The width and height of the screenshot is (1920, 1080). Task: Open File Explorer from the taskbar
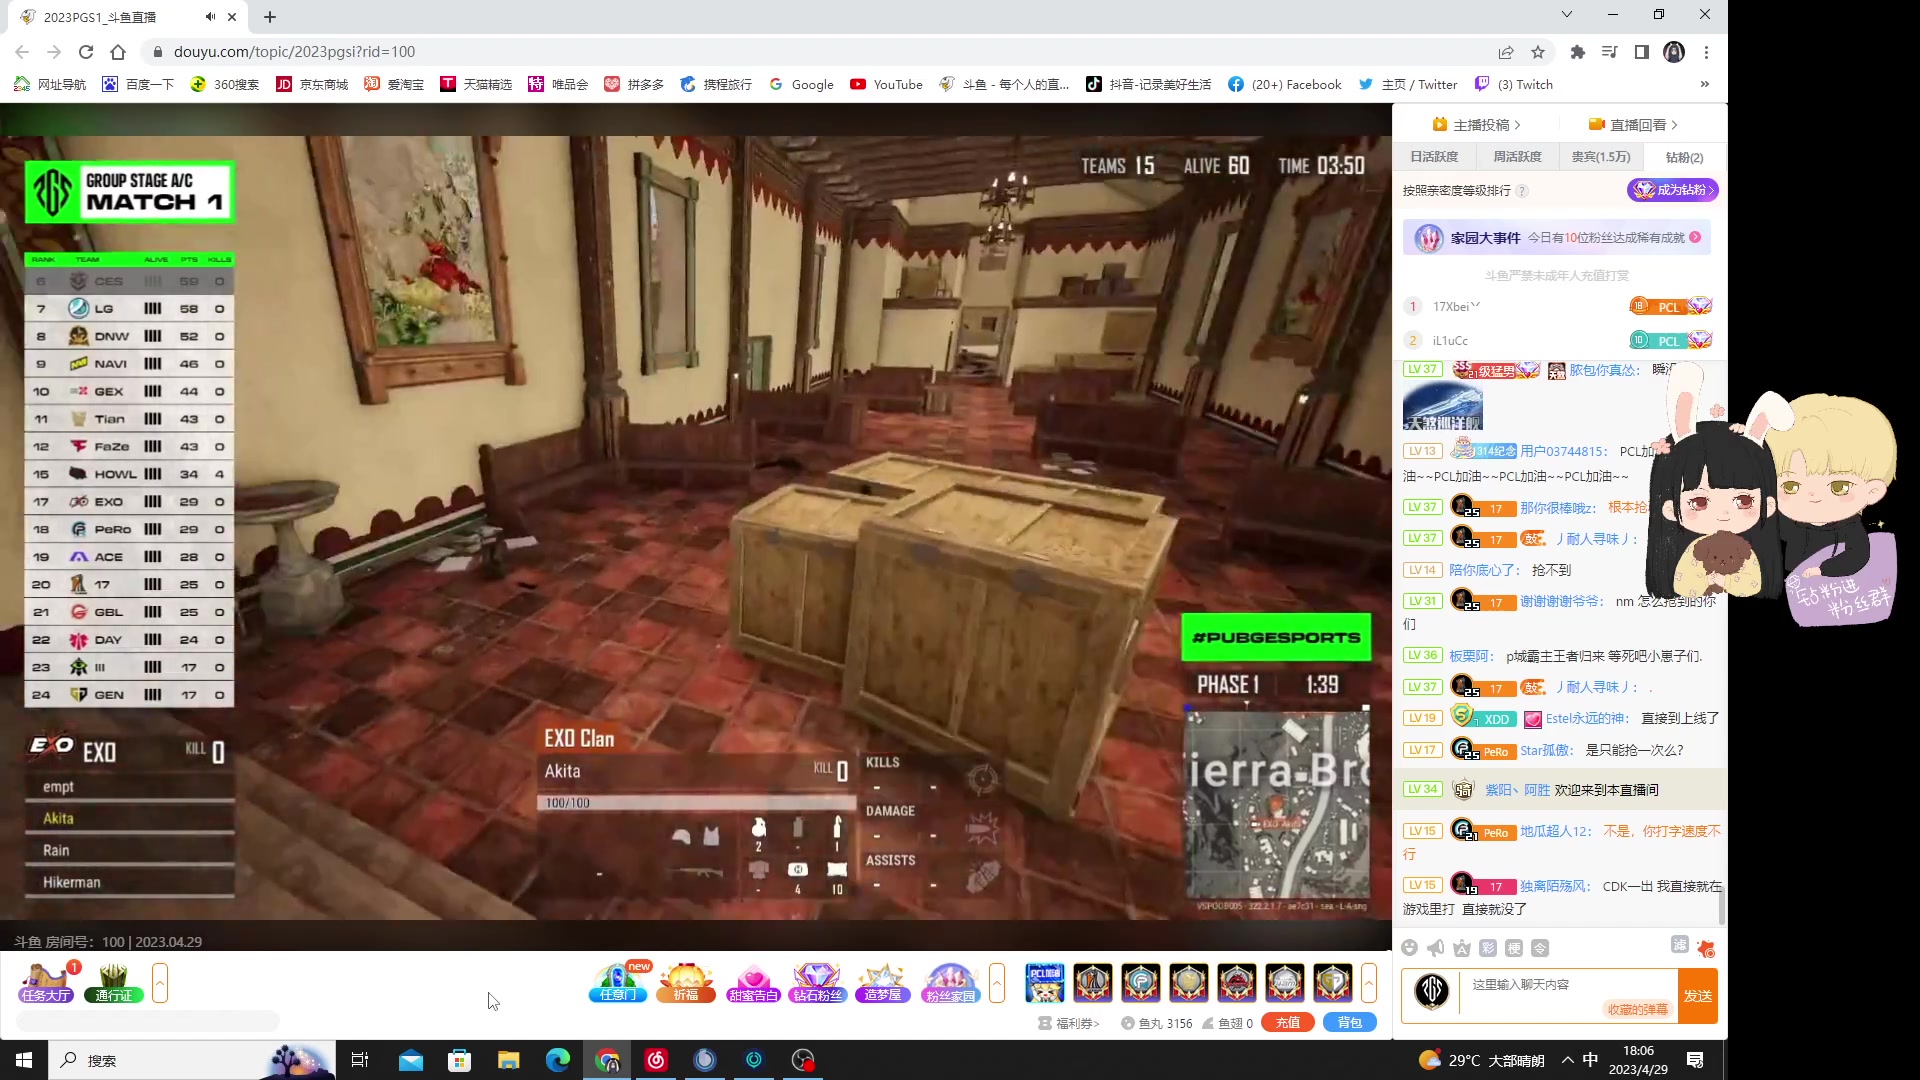click(x=509, y=1060)
